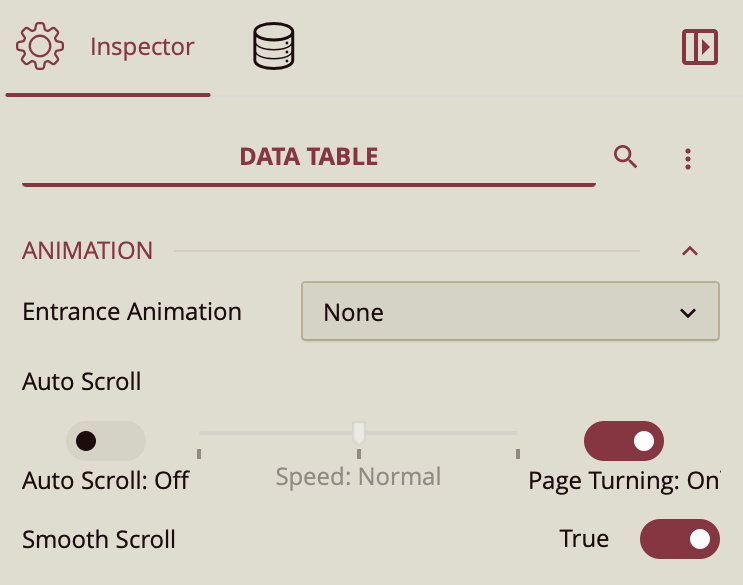Image resolution: width=743 pixels, height=585 pixels.
Task: Collapse the Animation section chevron
Action: point(689,250)
